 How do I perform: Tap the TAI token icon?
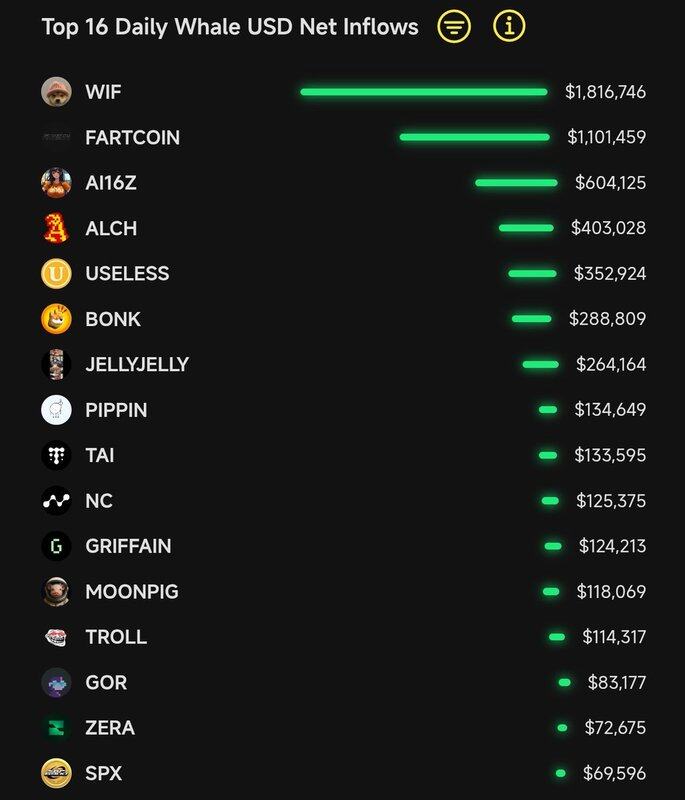(56, 455)
